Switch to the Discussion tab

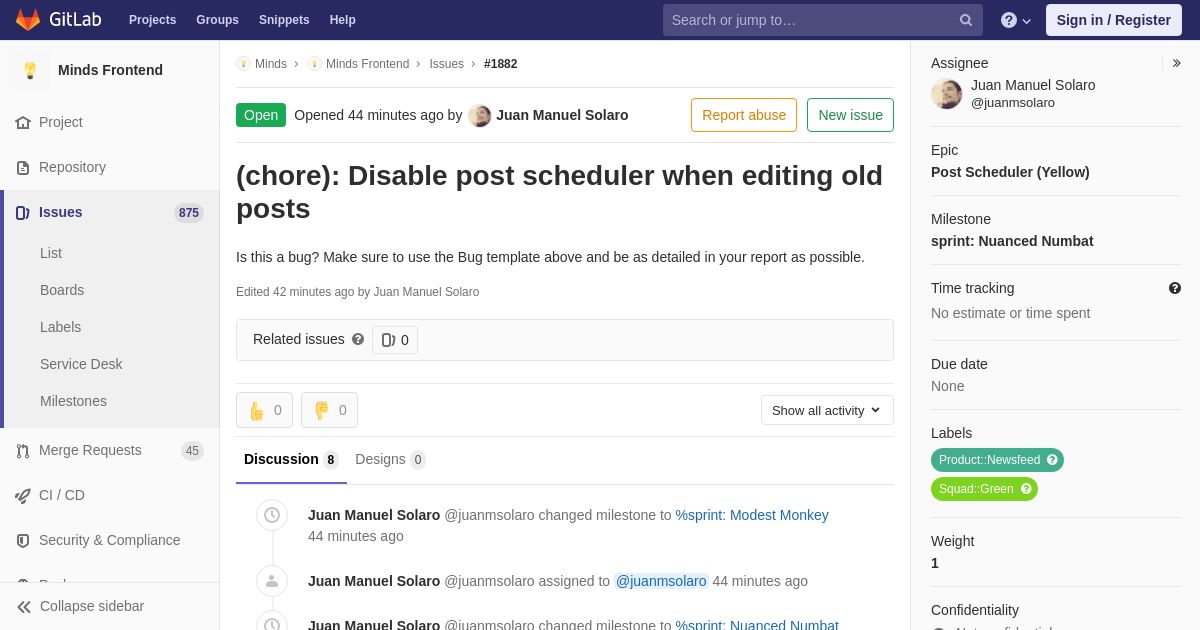(291, 459)
